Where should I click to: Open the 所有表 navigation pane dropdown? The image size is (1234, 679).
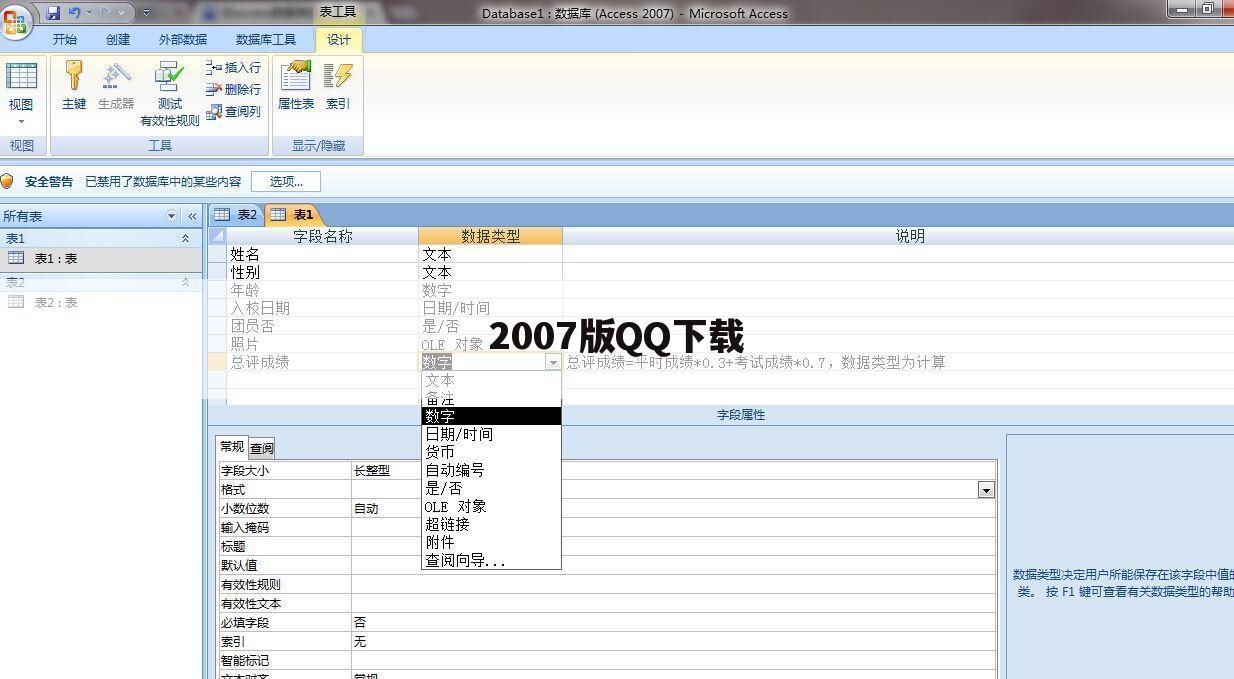click(x=171, y=216)
